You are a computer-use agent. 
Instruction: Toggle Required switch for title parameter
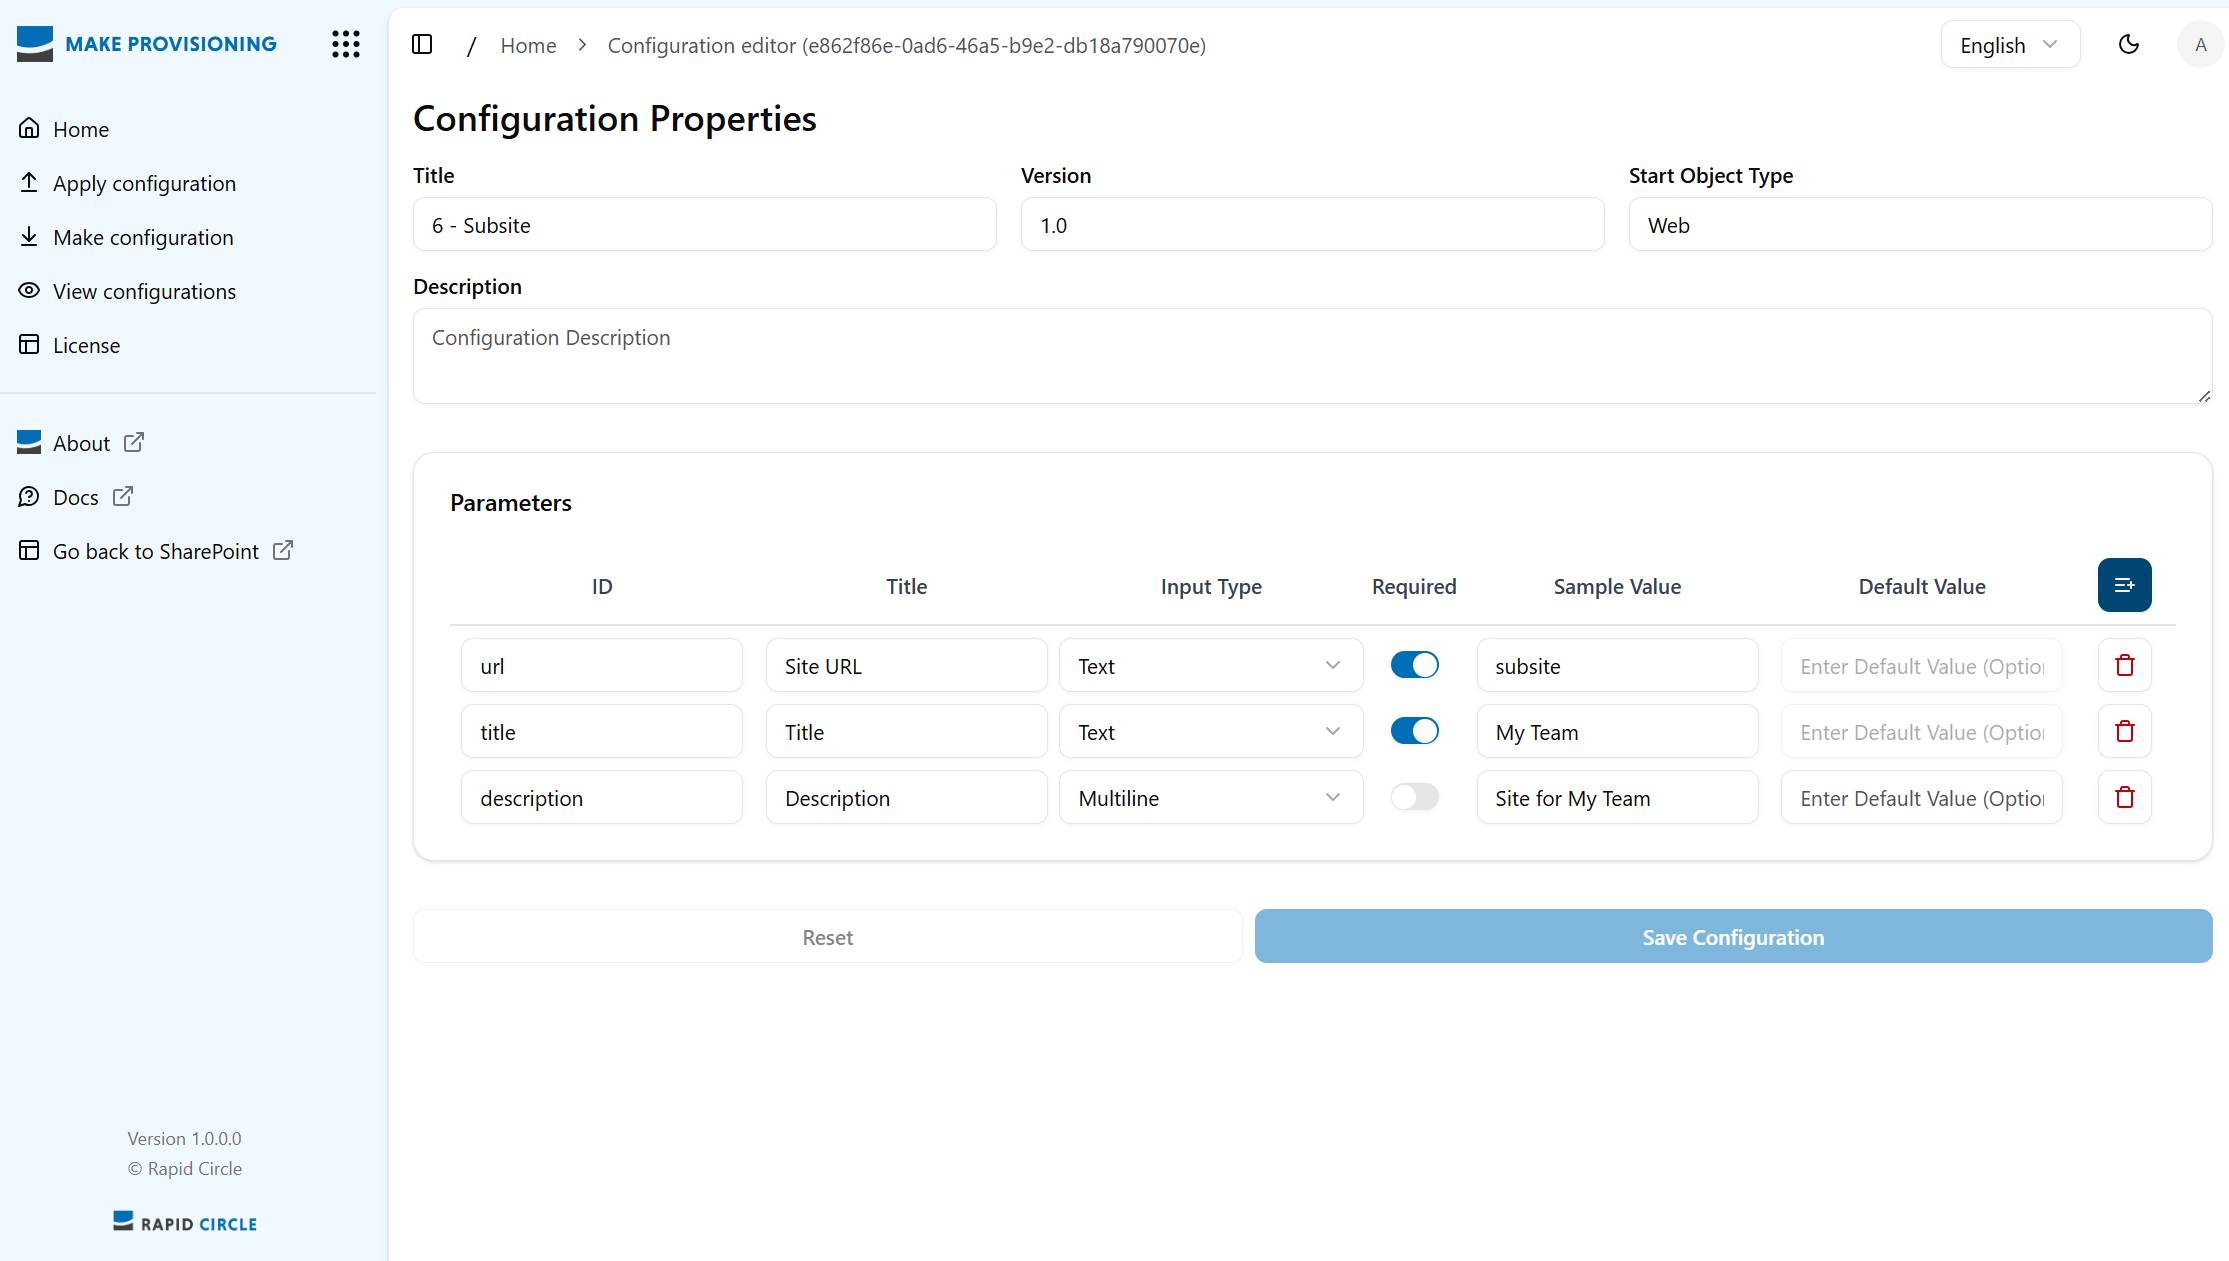click(x=1414, y=731)
